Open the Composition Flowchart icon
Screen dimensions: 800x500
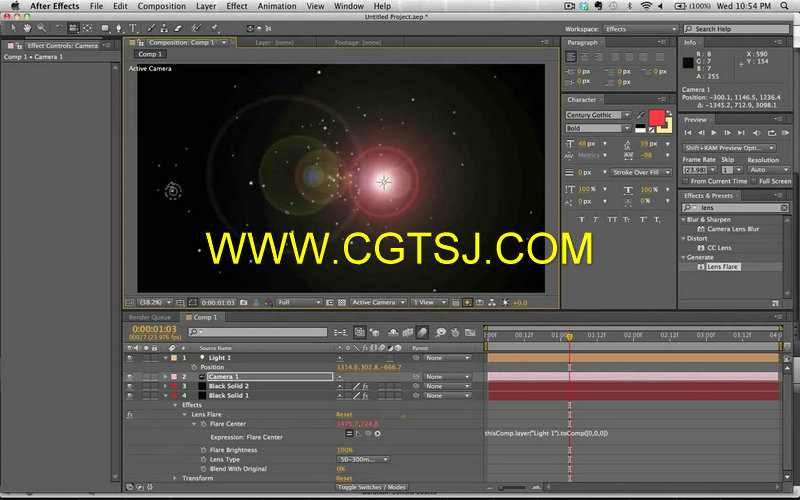pyautogui.click(x=492, y=303)
